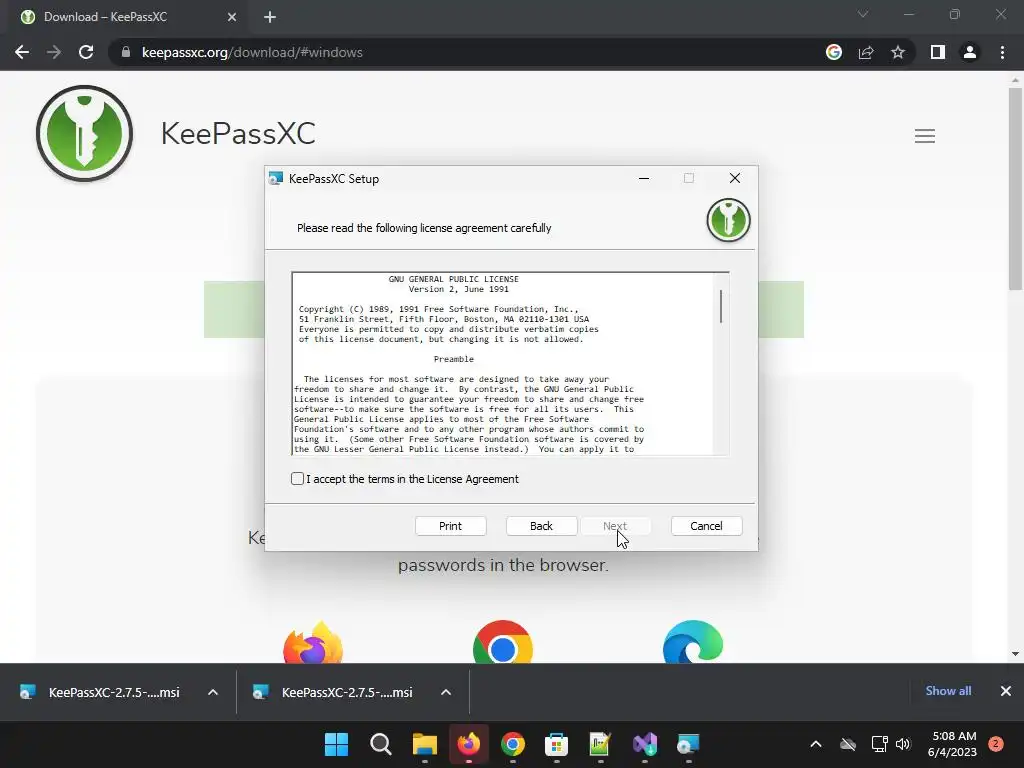
Task: Cancel the KeePassXC Setup
Action: coord(707,526)
